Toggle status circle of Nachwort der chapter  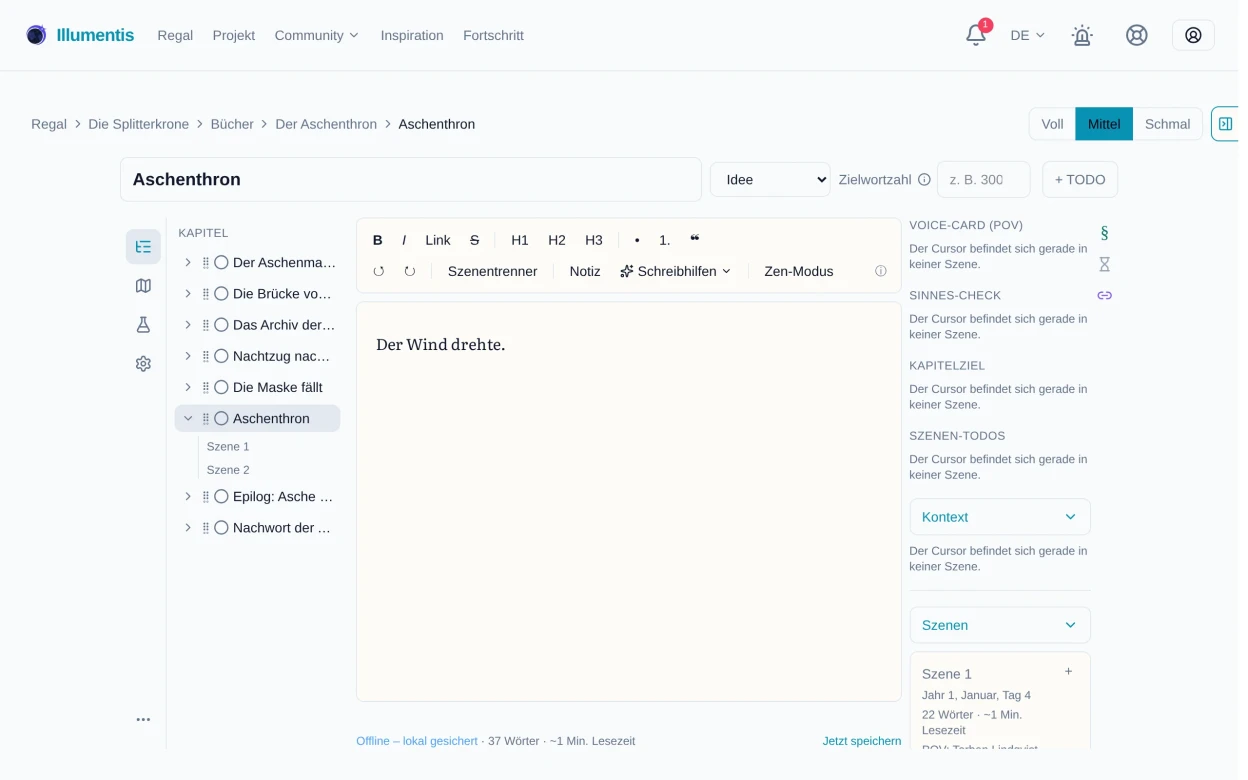click(x=221, y=527)
